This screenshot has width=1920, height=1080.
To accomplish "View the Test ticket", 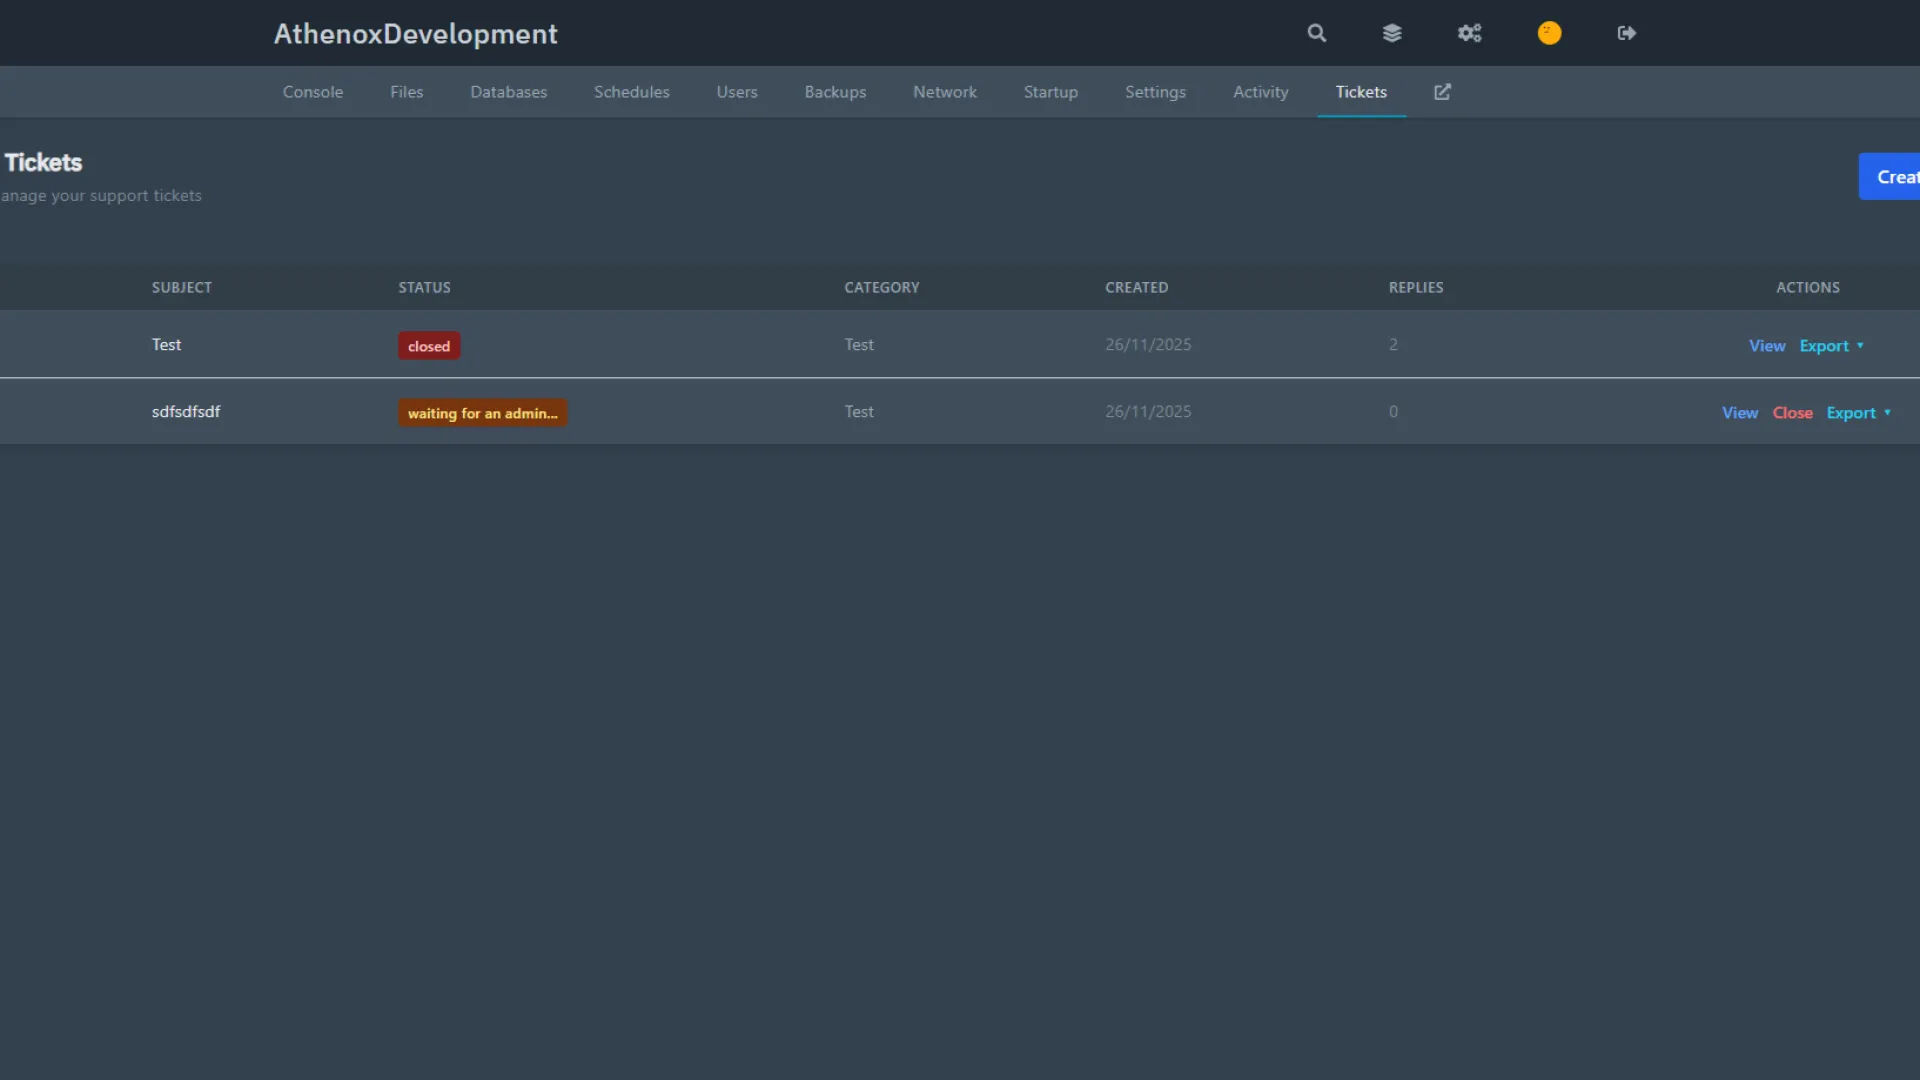I will tap(1766, 346).
